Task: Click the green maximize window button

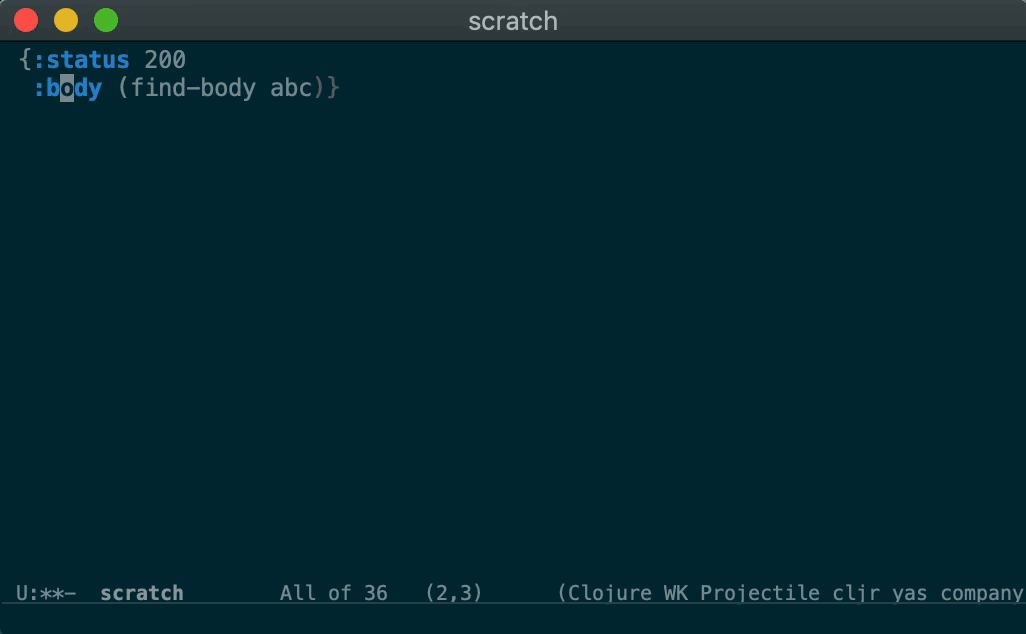Action: [106, 20]
